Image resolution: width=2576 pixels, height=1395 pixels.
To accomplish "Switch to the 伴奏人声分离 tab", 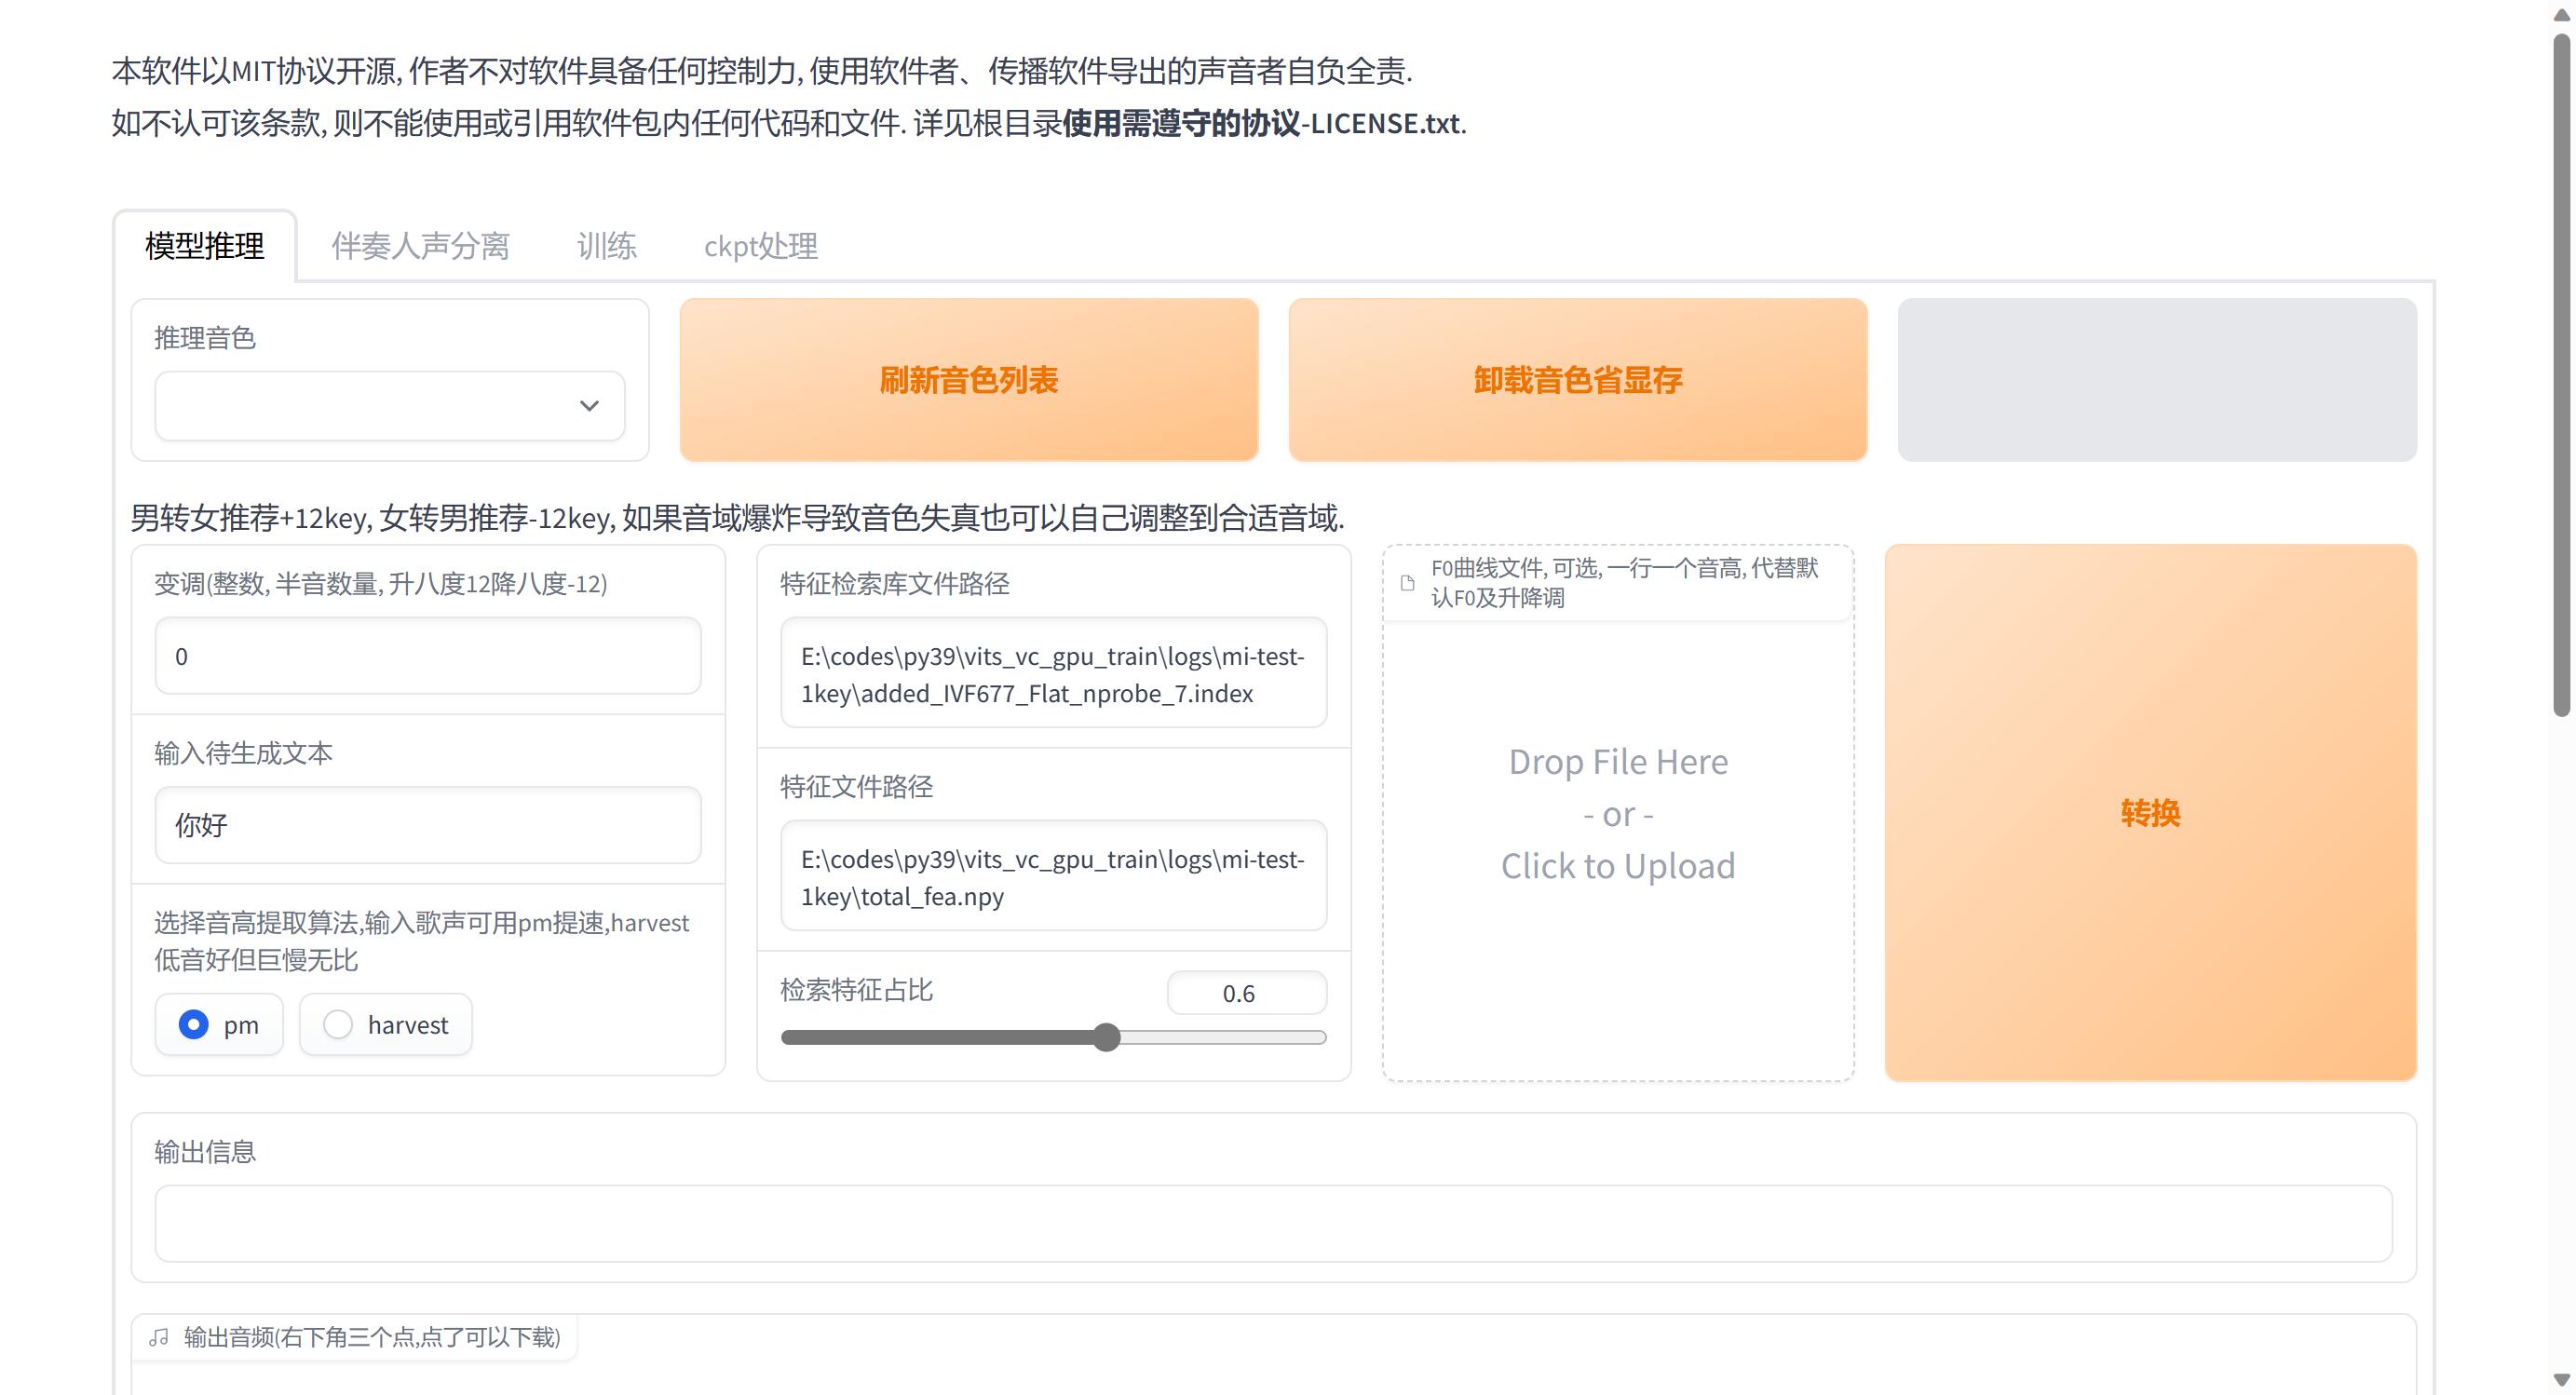I will 420,246.
